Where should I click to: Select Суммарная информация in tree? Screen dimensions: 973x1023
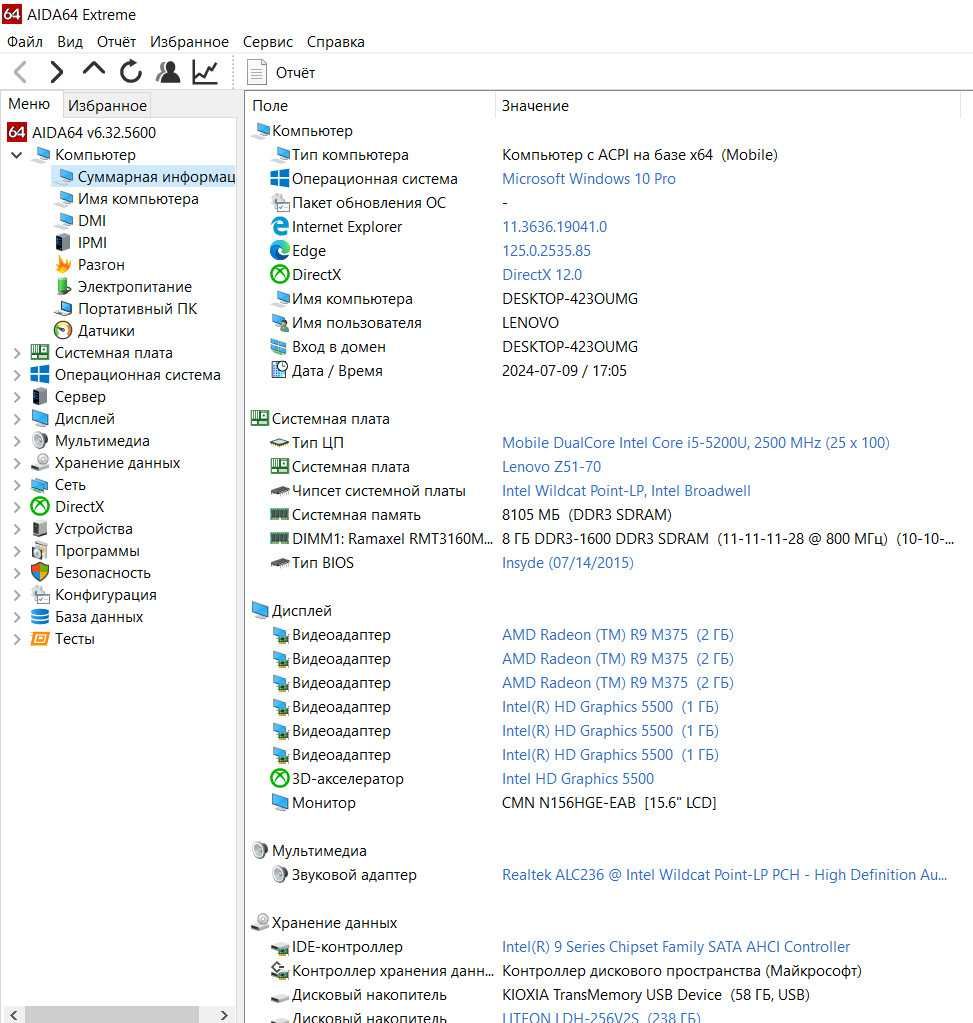pos(146,177)
